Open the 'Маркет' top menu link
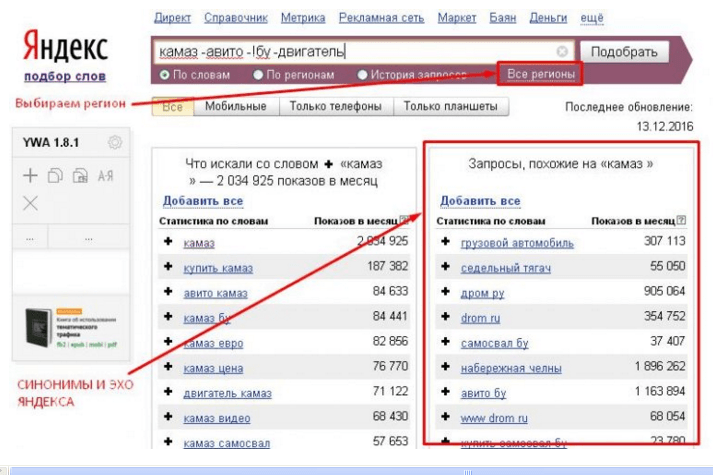Image resolution: width=713 pixels, height=475 pixels. click(x=457, y=18)
